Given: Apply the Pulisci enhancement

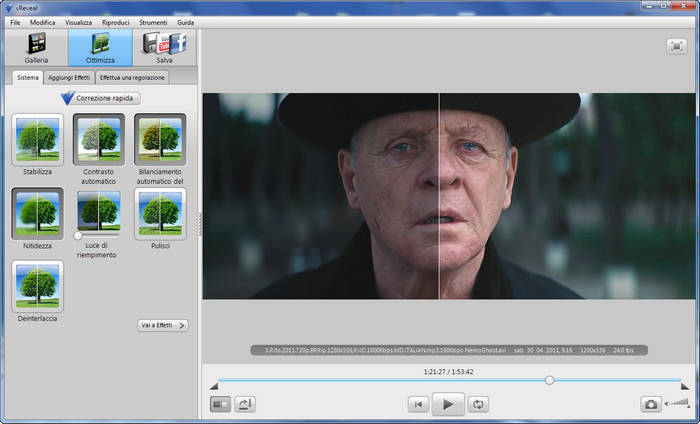Looking at the screenshot, I should tap(160, 214).
